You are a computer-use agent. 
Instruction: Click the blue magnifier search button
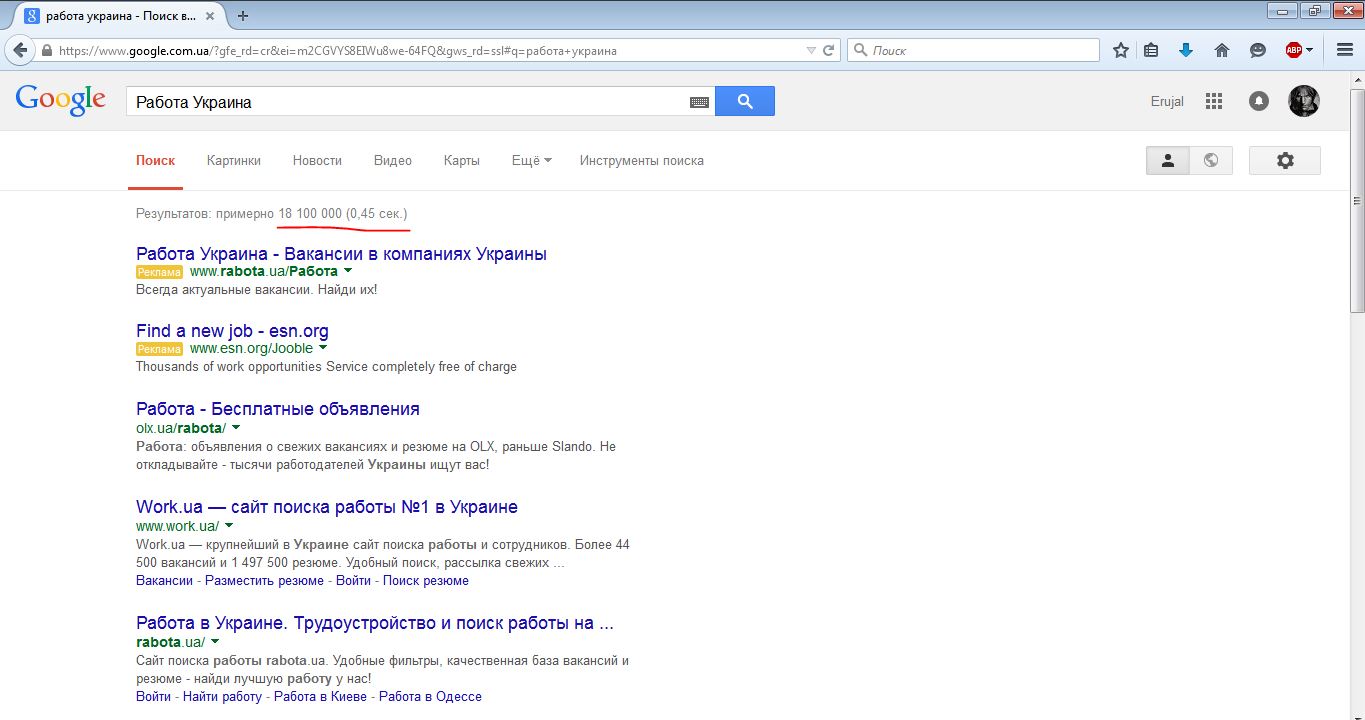click(745, 101)
